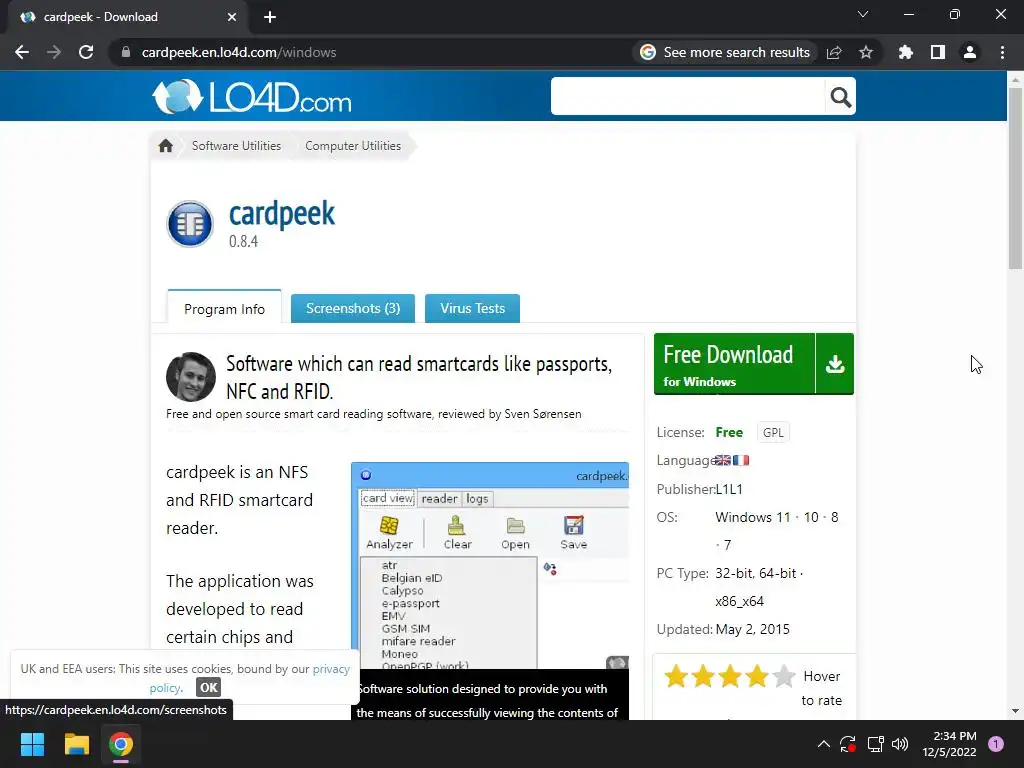The height and width of the screenshot is (768, 1024).
Task: Open File Explorer from taskbar
Action: (76, 744)
